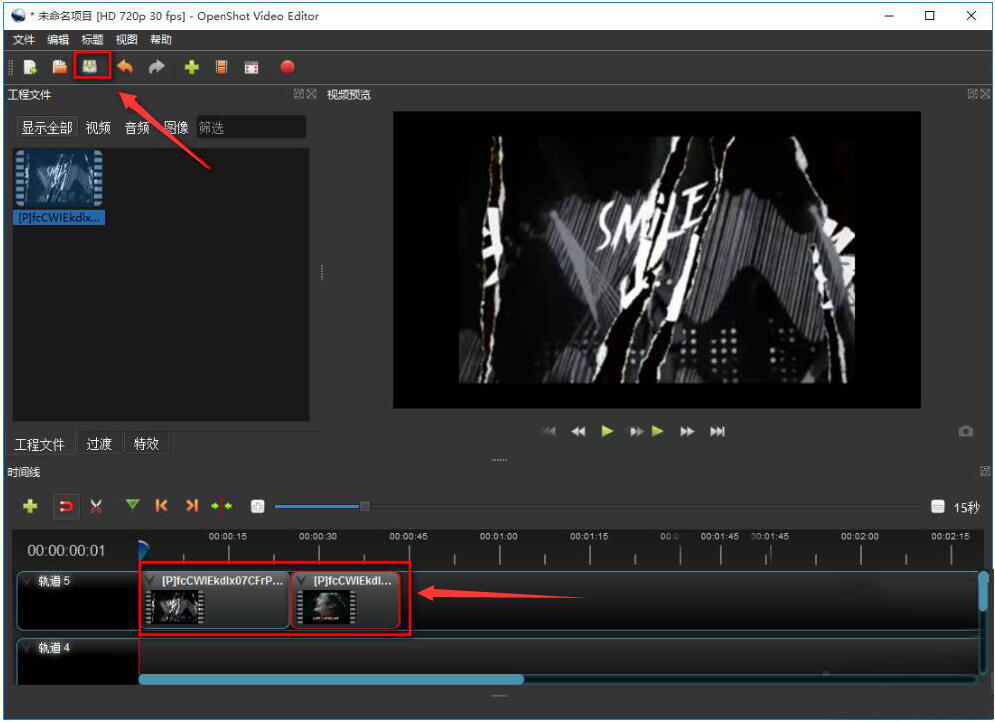Click the green Import Files plus icon
This screenshot has width=995, height=722.
click(x=191, y=67)
